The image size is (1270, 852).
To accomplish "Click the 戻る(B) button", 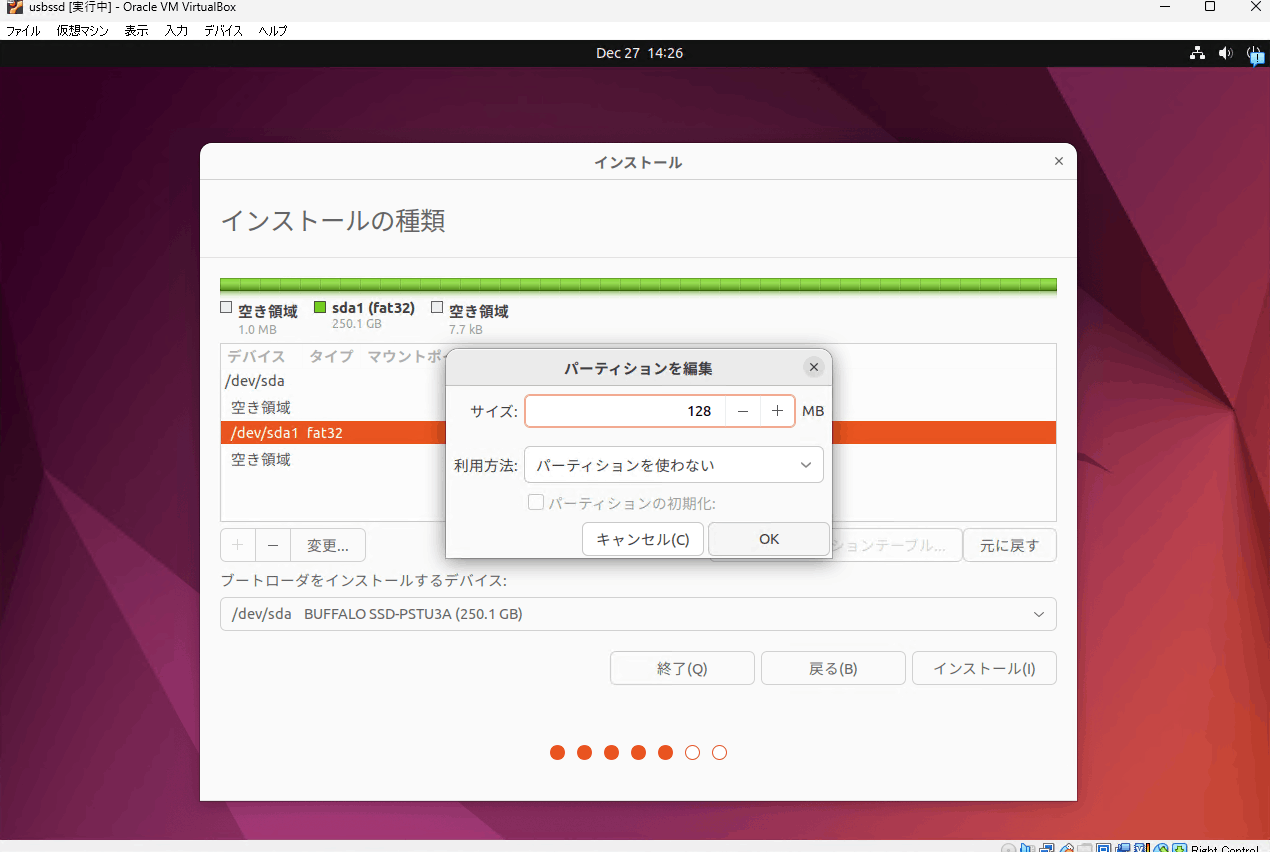I will coord(833,668).
